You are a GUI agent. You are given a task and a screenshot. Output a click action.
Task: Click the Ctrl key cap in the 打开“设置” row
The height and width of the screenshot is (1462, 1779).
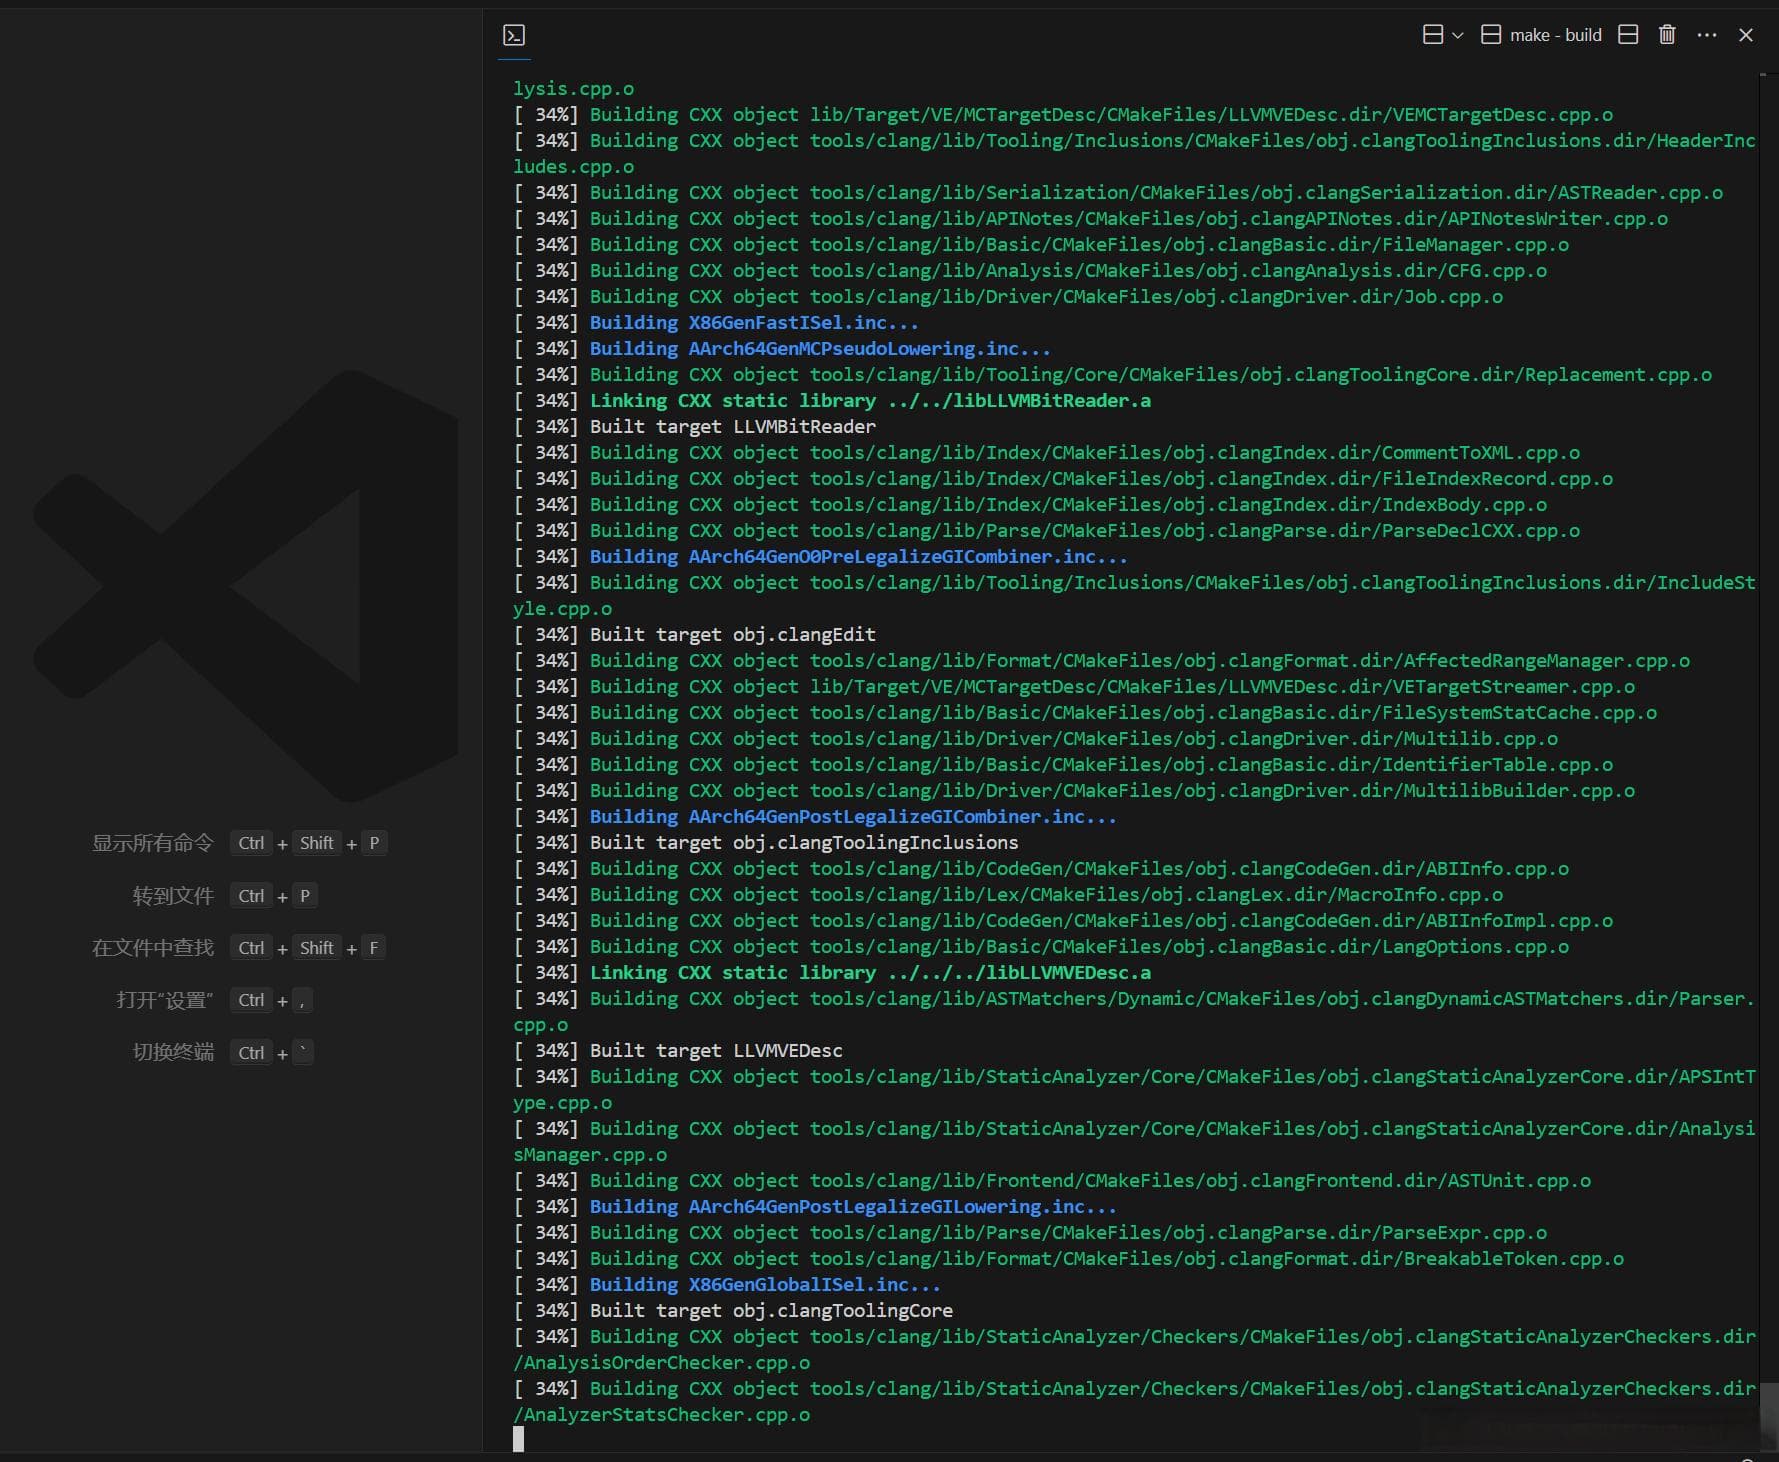251,1000
